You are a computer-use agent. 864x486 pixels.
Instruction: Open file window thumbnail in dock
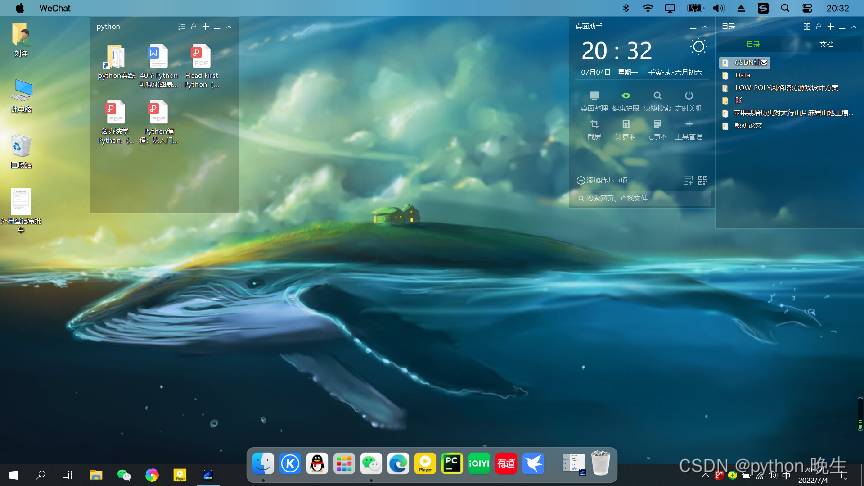[574, 463]
